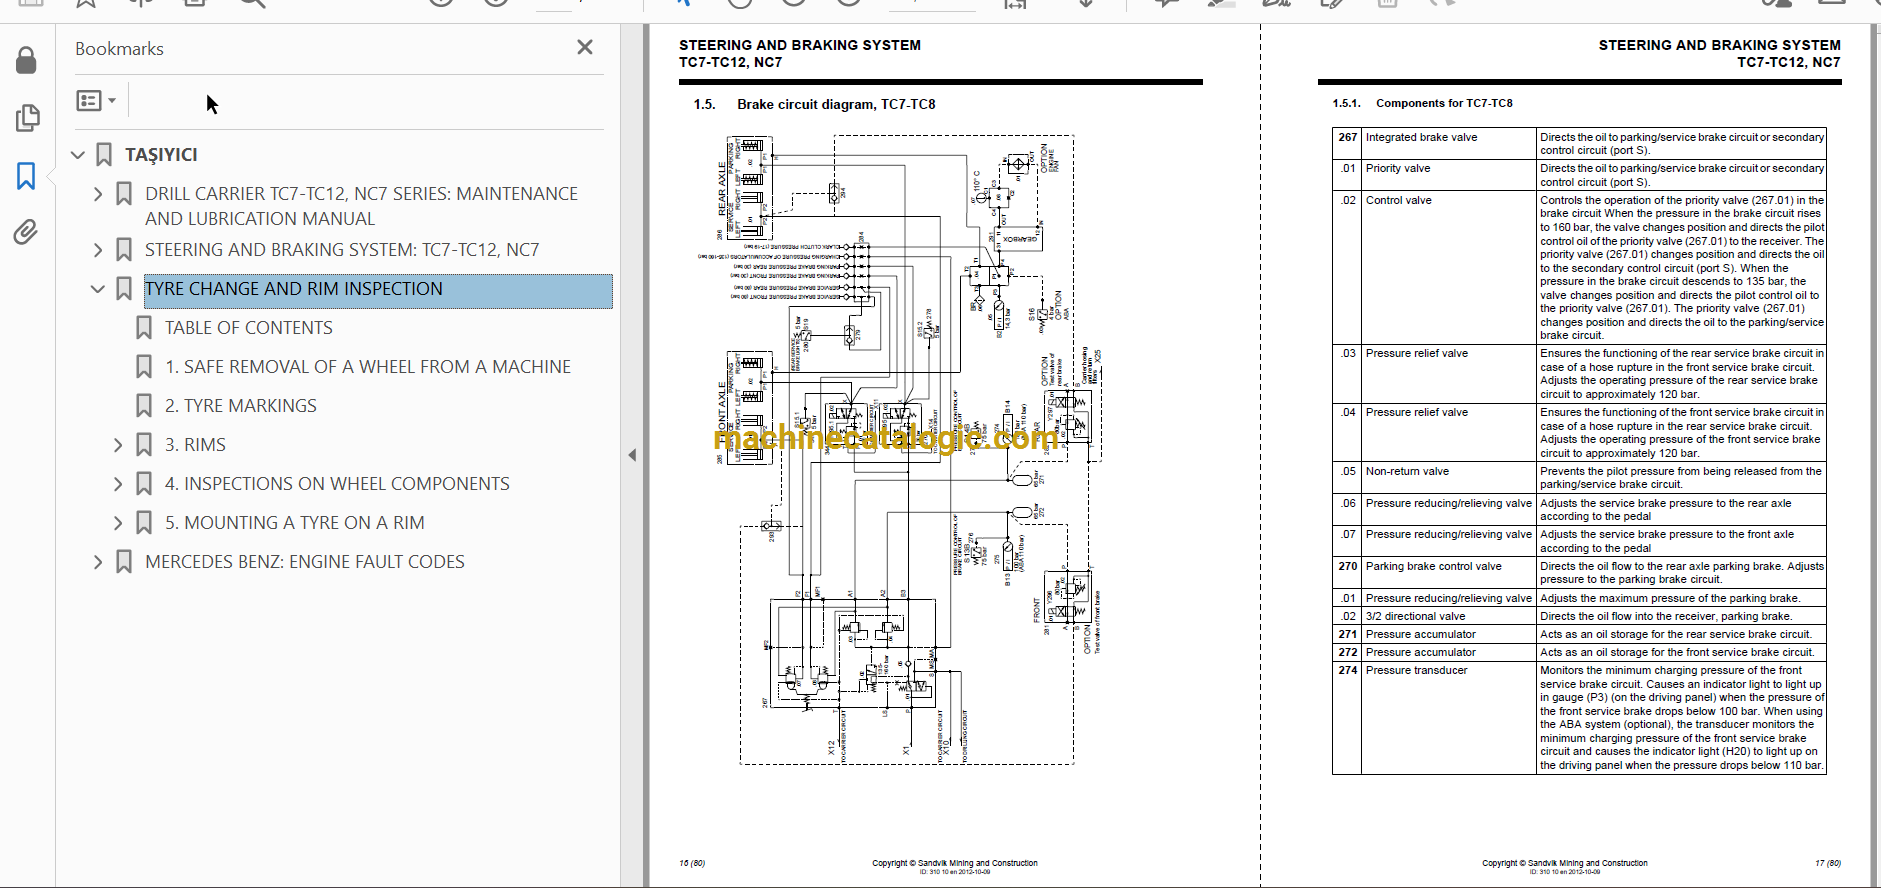Click the 'Integrated brake valve' table cell
The width and height of the screenshot is (1881, 888).
pyautogui.click(x=1448, y=144)
